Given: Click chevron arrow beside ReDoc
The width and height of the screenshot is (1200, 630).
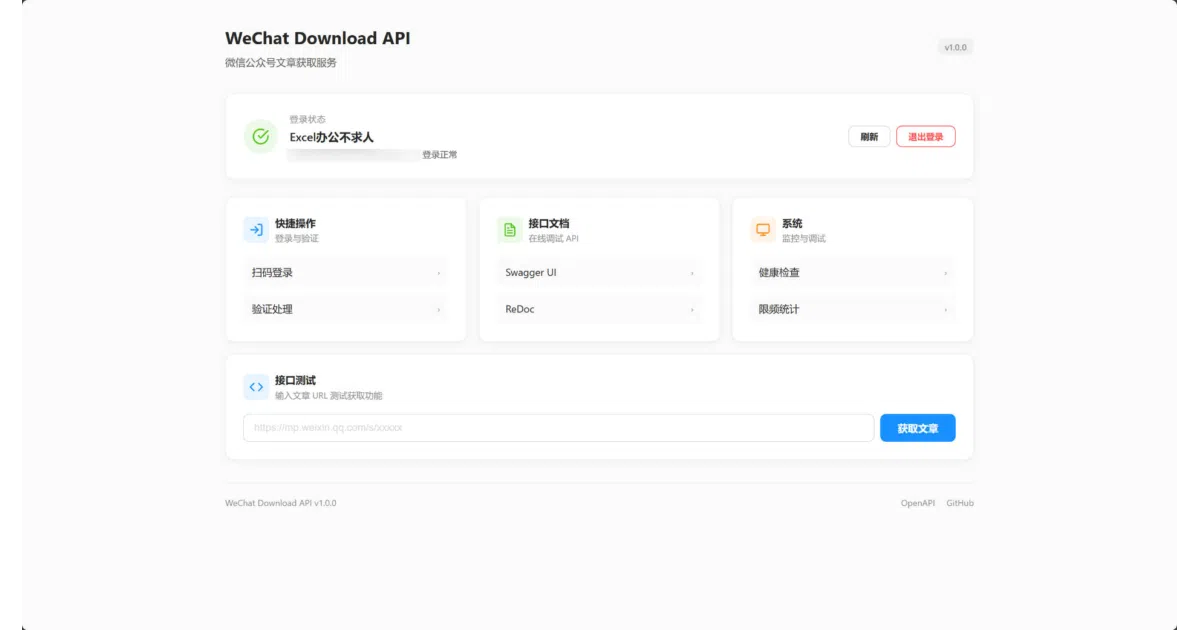Looking at the screenshot, I should tap(692, 310).
